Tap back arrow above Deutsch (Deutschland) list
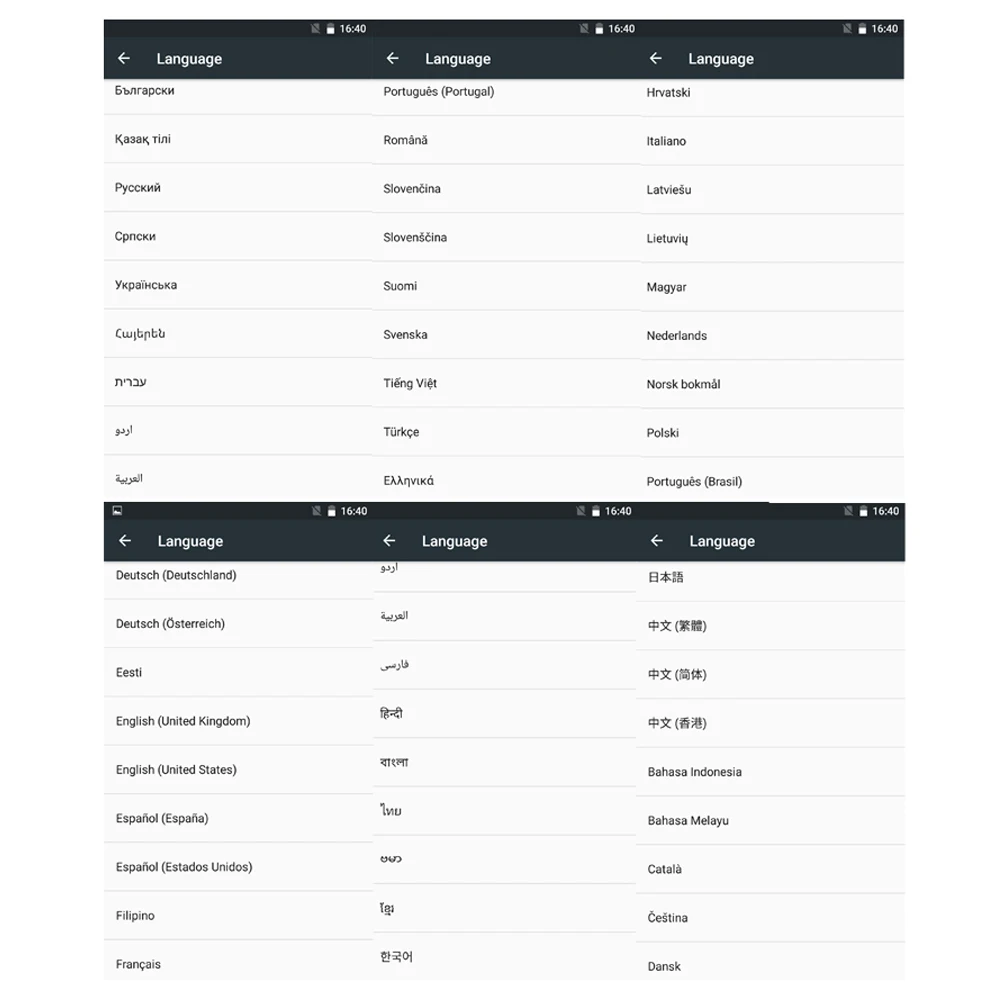Viewport: 1000px width, 1000px height. [125, 541]
